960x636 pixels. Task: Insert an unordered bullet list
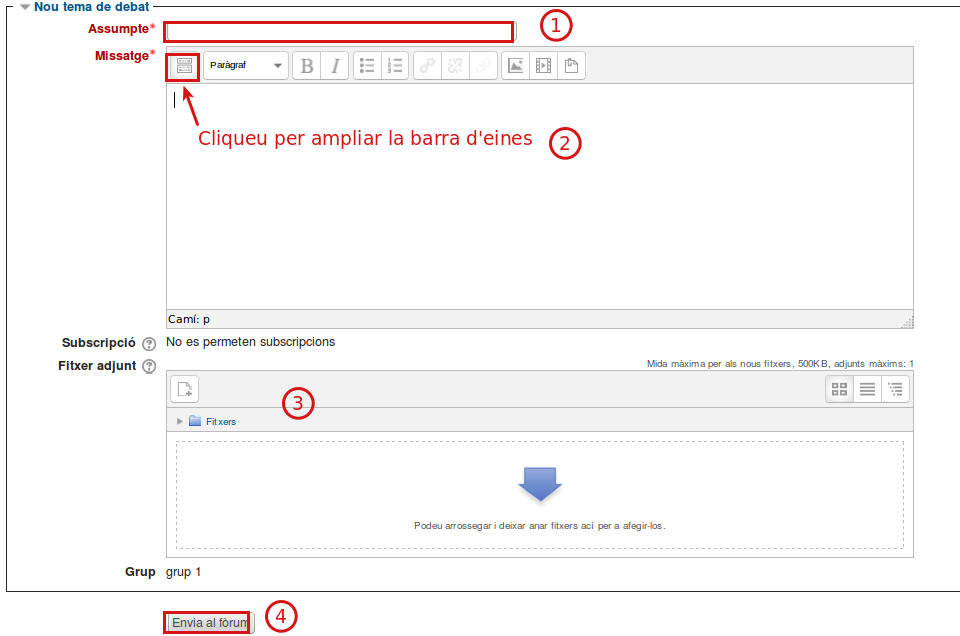(367, 66)
